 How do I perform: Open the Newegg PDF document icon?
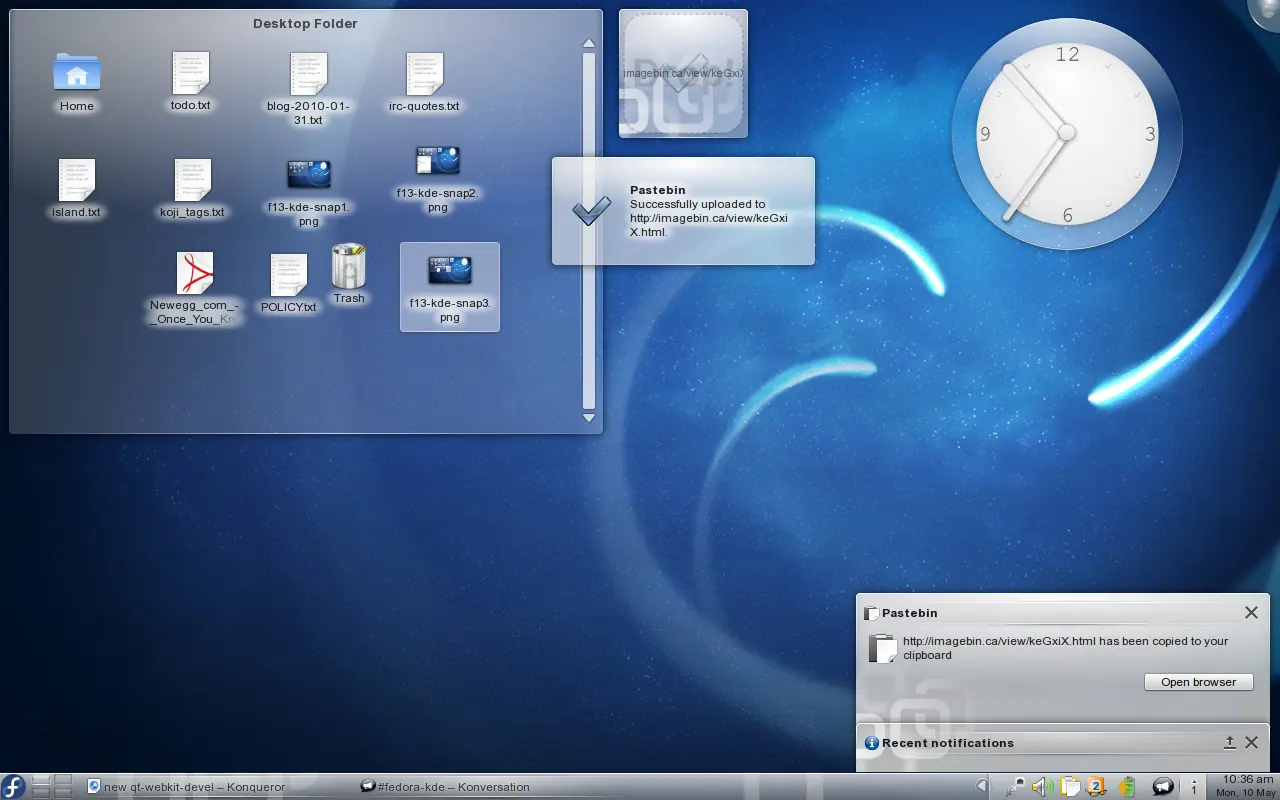tap(195, 273)
